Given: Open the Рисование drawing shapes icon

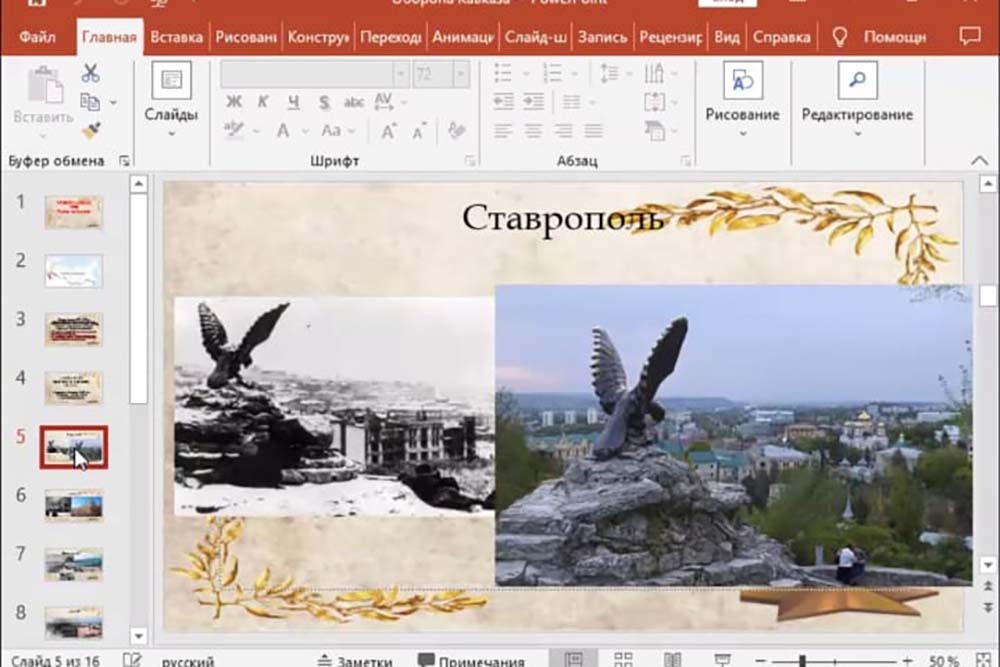Looking at the screenshot, I should pos(743,80).
